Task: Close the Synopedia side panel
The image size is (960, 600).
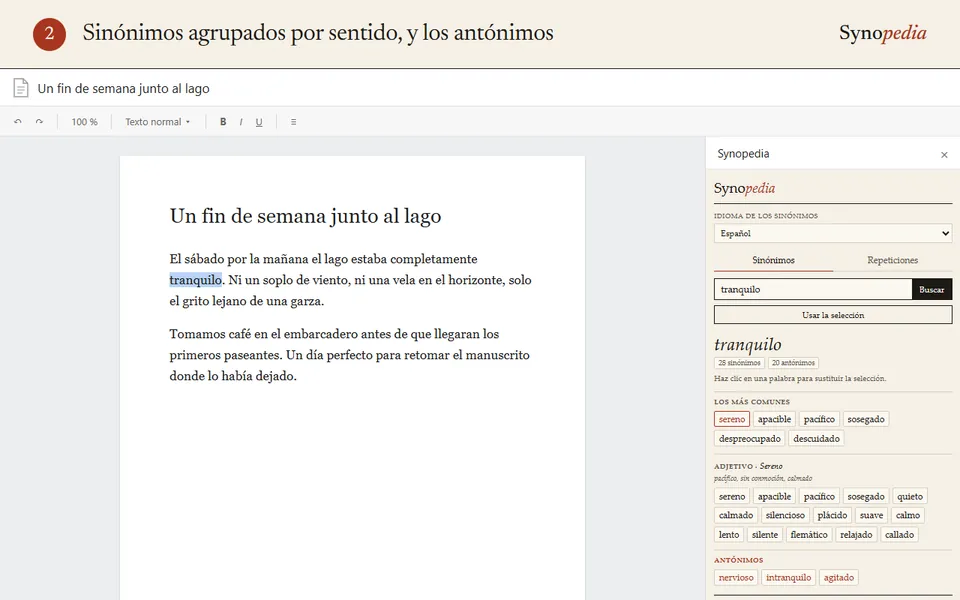Action: click(x=943, y=155)
